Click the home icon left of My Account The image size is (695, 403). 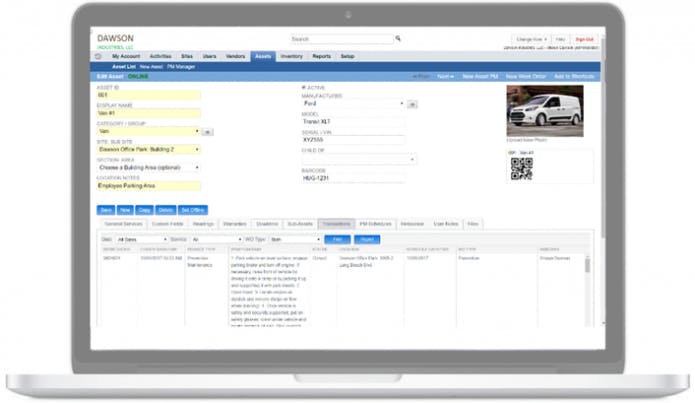click(x=98, y=56)
